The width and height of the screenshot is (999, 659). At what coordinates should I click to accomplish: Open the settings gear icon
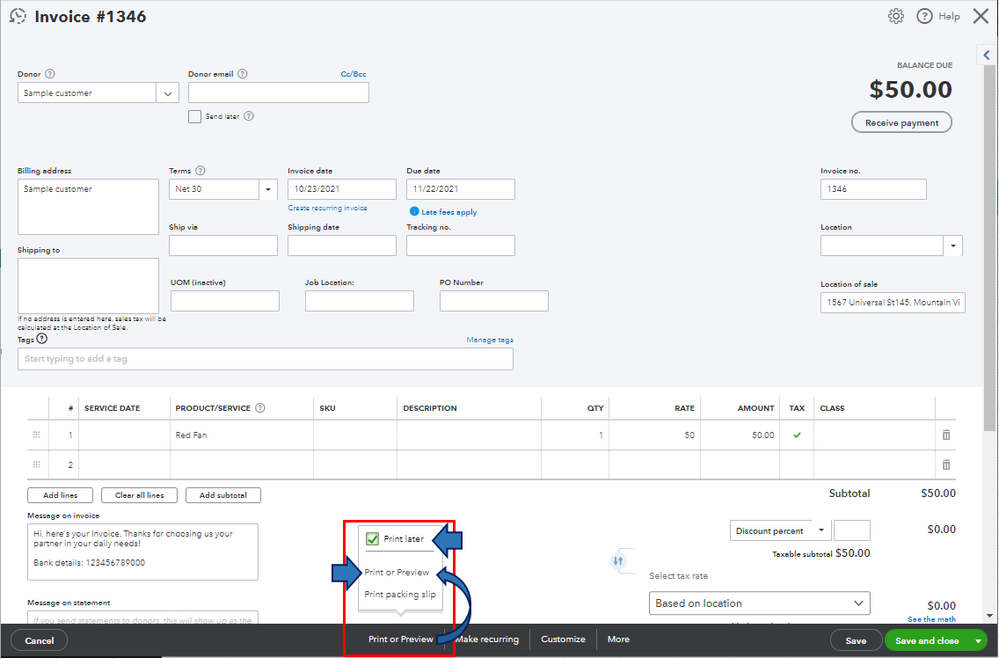896,16
